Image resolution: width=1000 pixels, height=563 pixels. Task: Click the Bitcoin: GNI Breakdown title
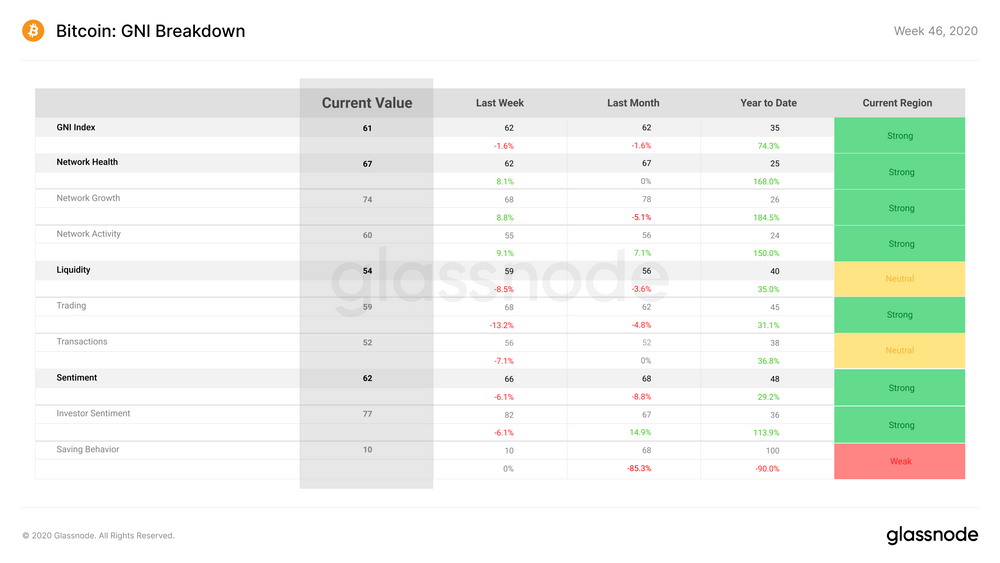point(151,31)
